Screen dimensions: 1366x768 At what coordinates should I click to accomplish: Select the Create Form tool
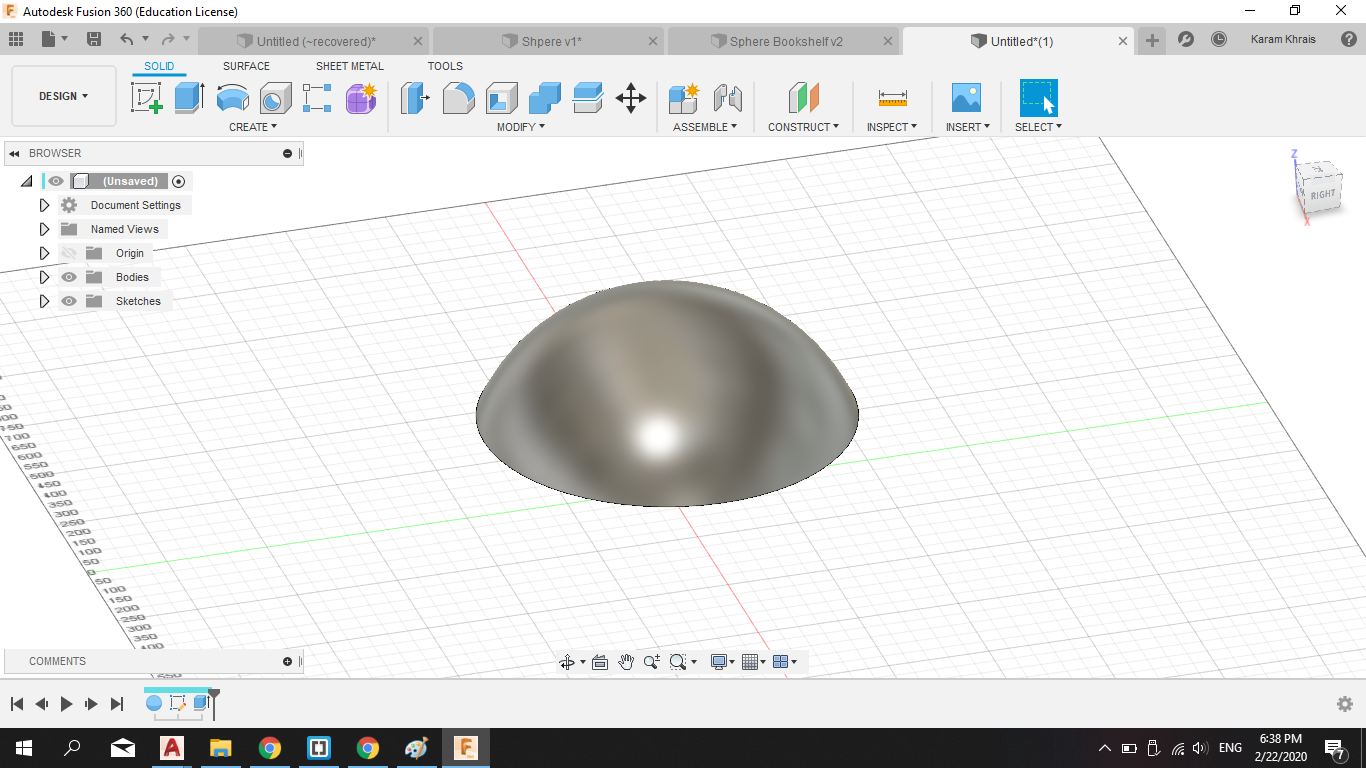click(x=361, y=98)
